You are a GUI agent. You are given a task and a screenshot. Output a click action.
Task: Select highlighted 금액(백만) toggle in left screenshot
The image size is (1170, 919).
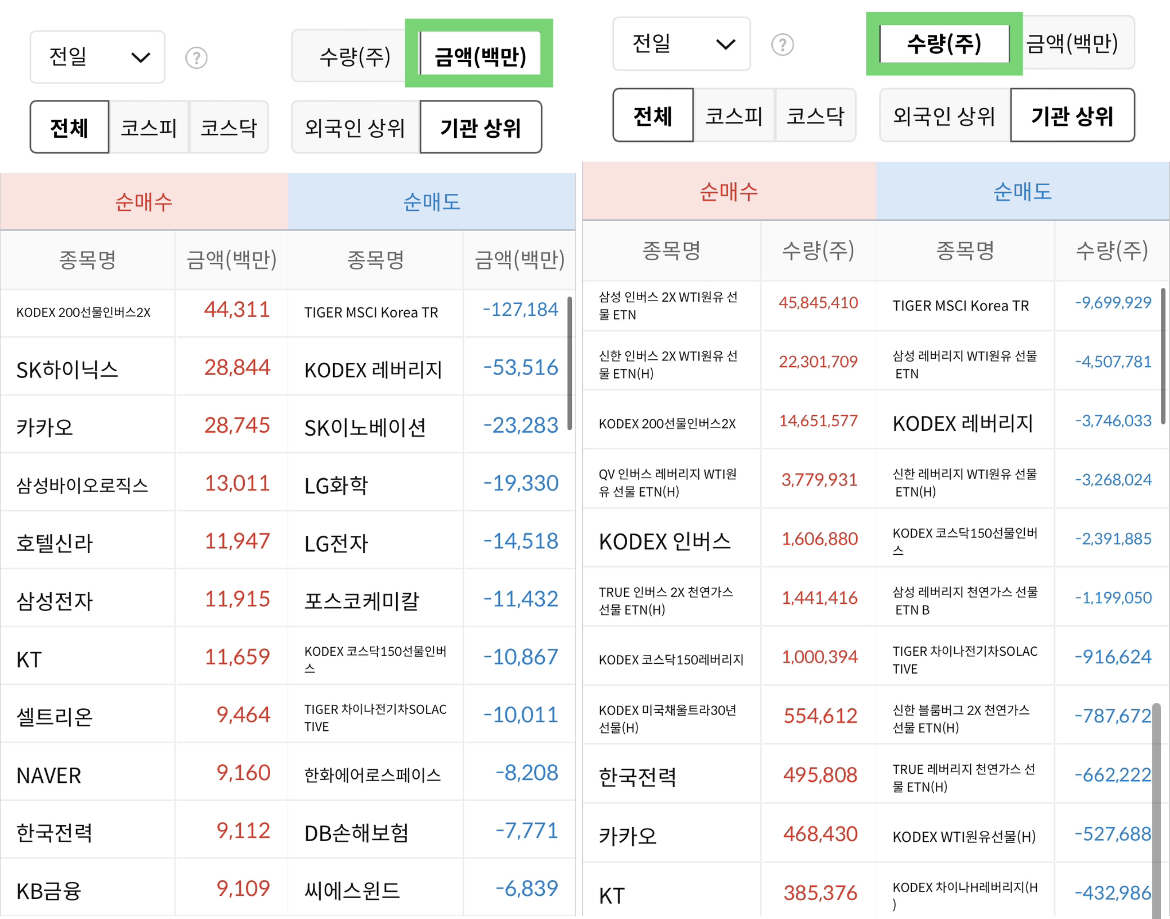click(x=480, y=57)
